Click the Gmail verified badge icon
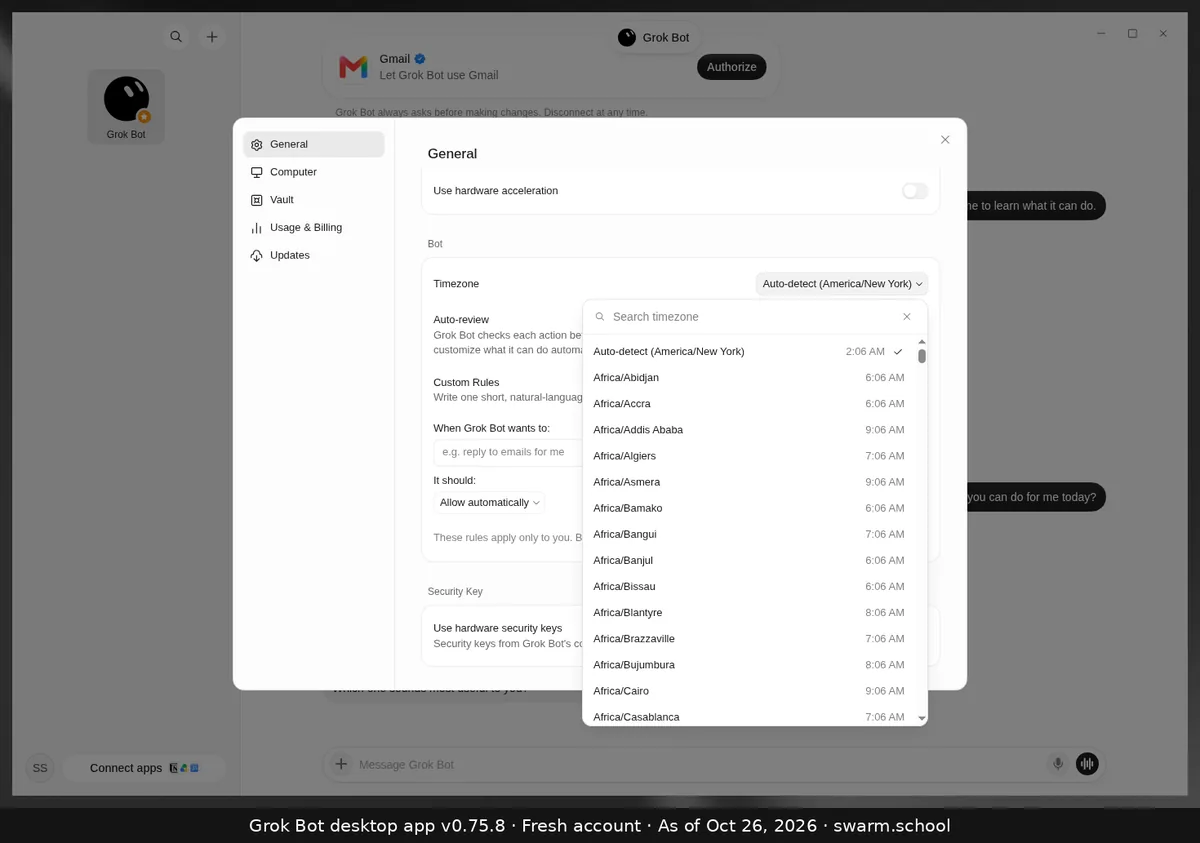 pos(421,59)
